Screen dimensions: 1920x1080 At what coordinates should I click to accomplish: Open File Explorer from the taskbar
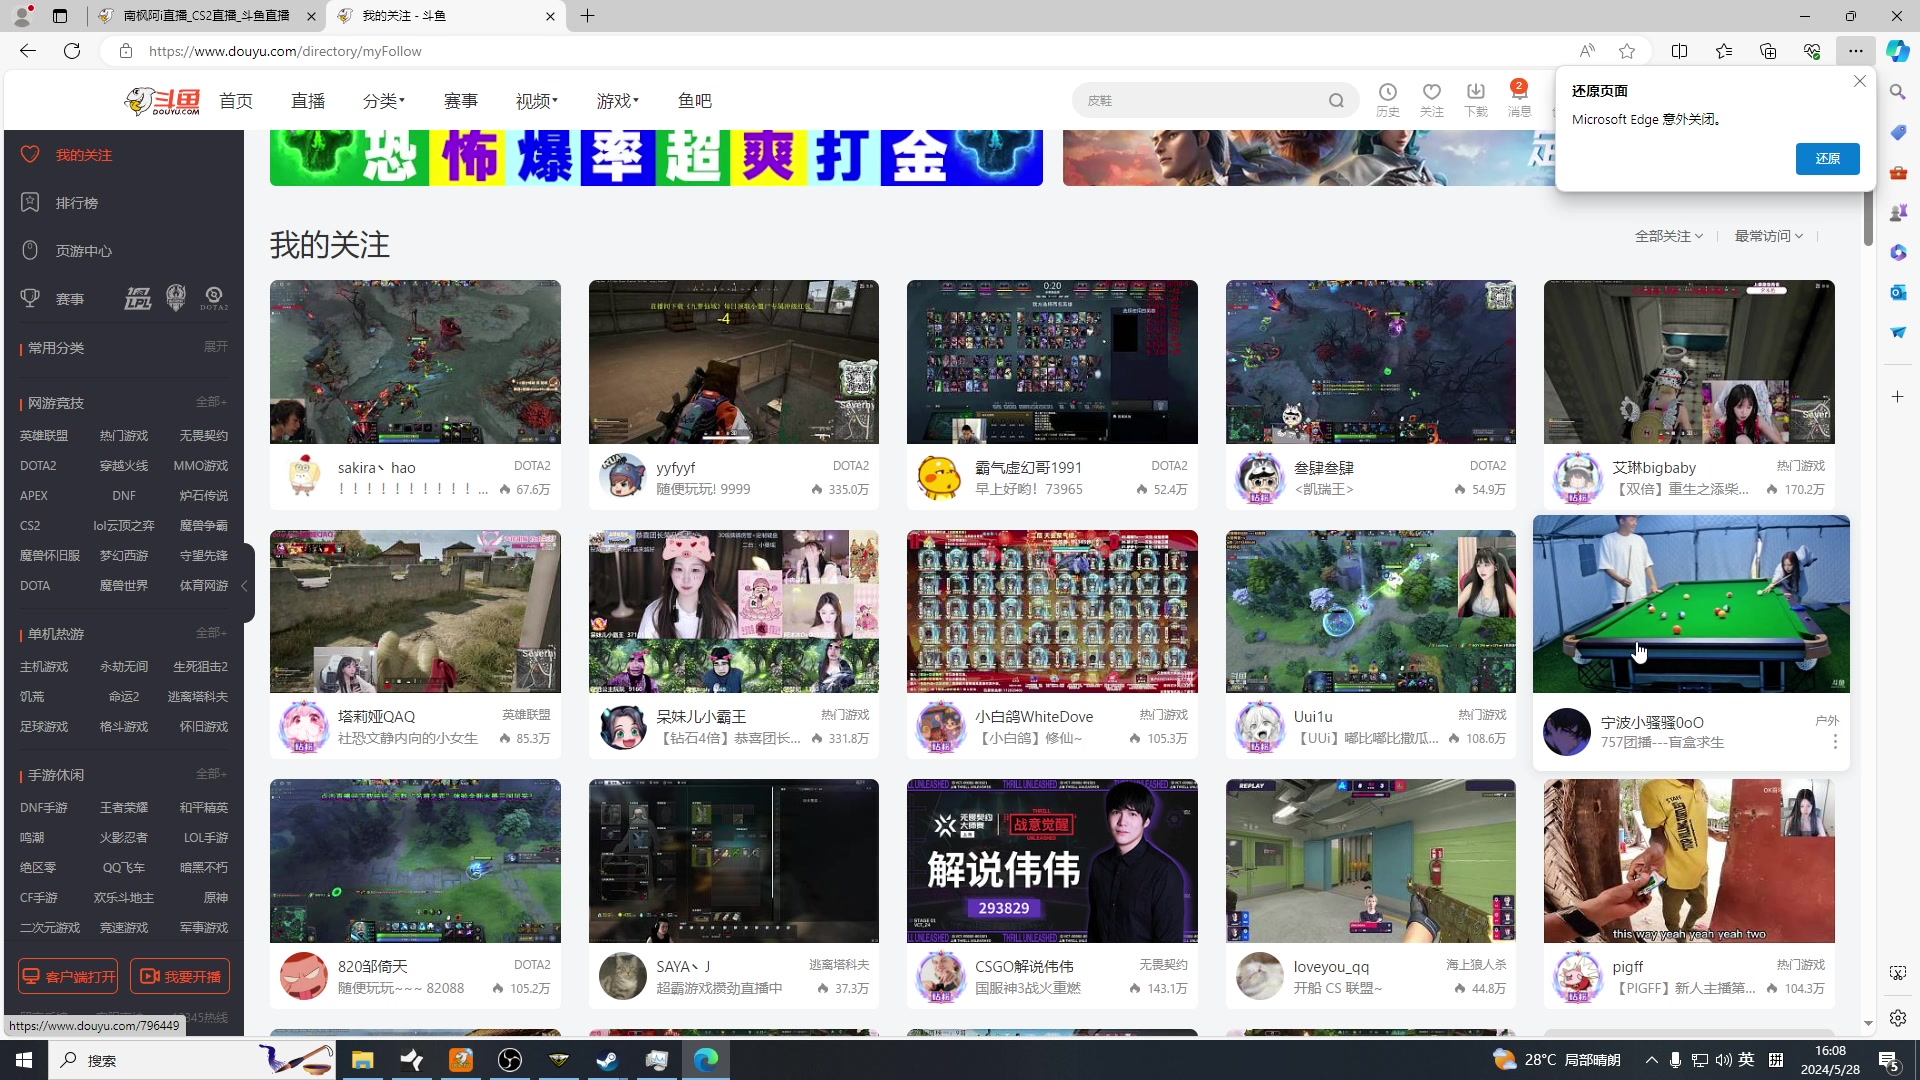click(362, 1060)
